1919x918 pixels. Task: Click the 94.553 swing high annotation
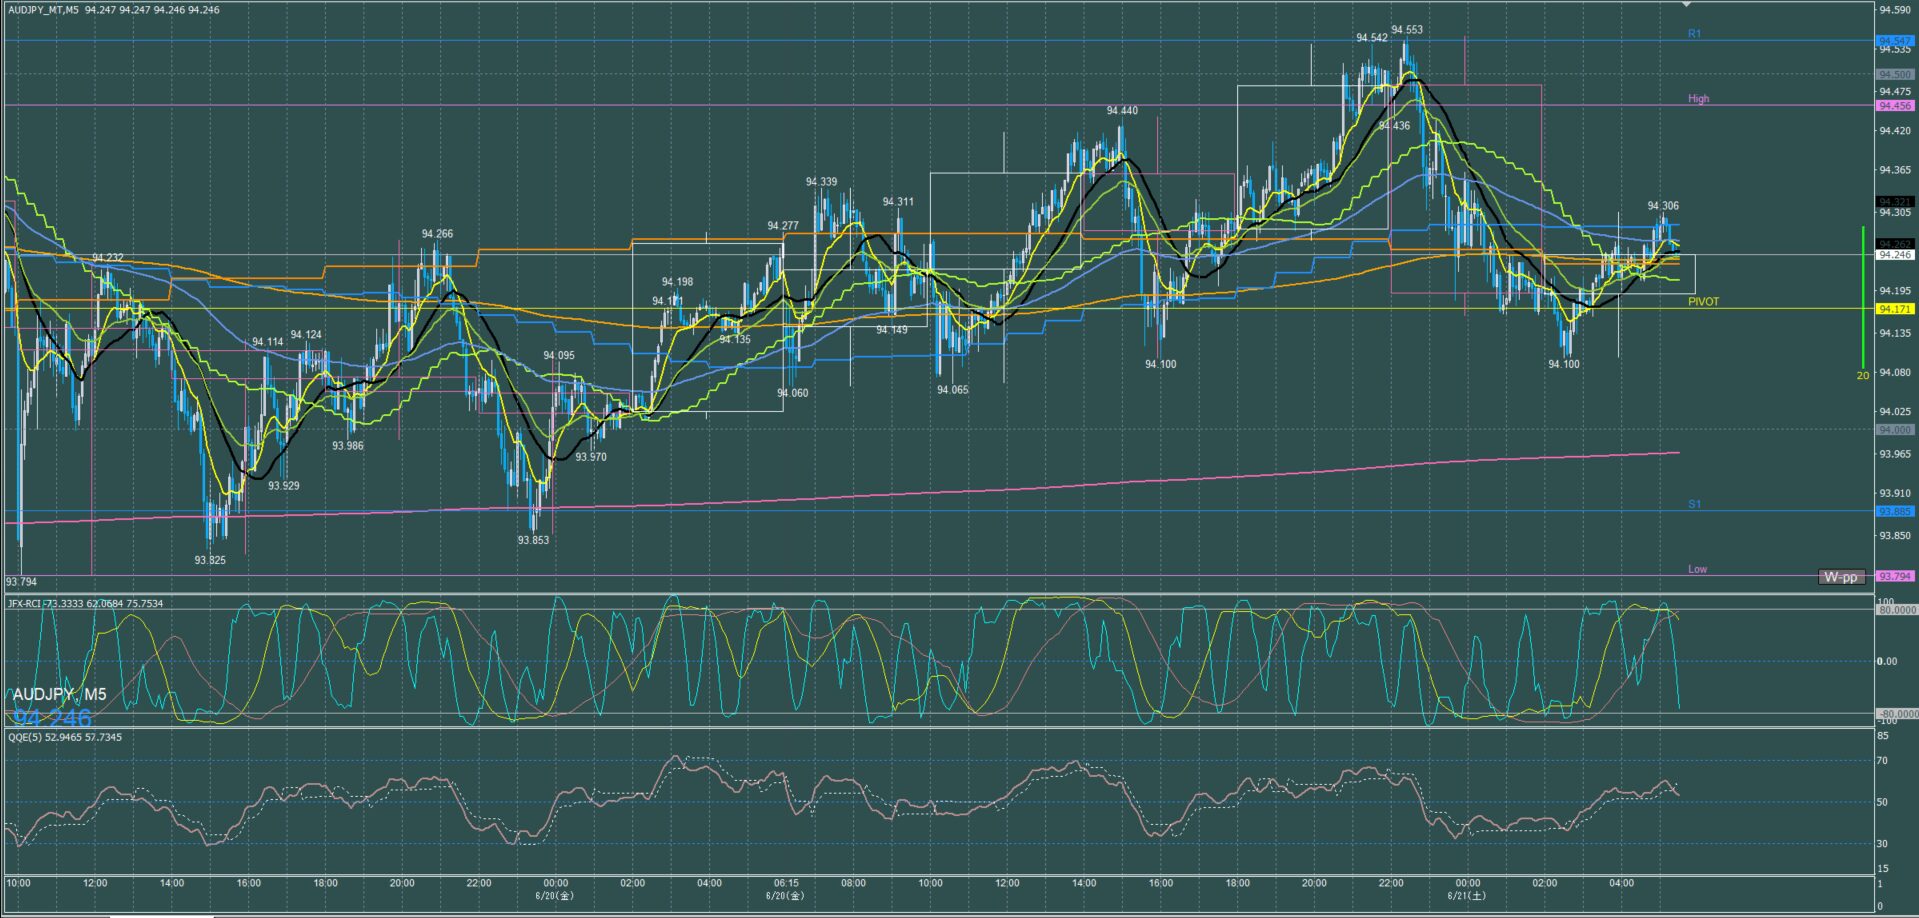click(x=1406, y=30)
